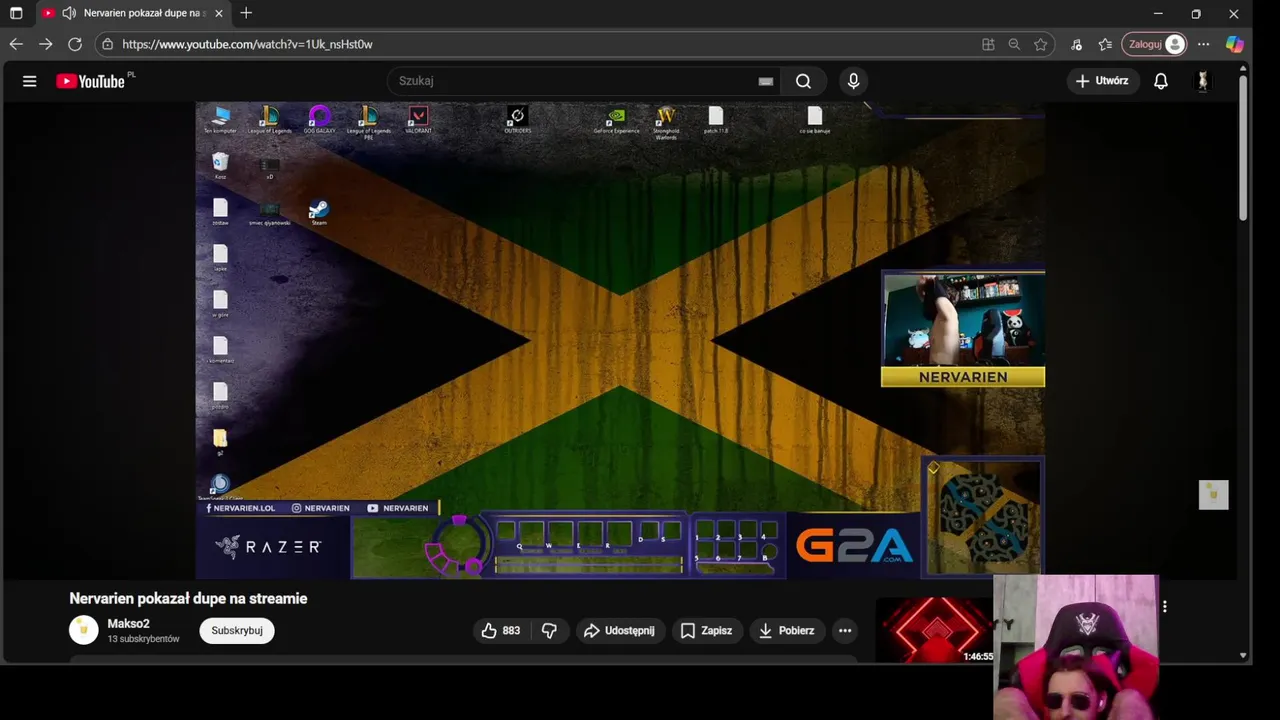Mute the tab via speaker icon

click(x=68, y=13)
